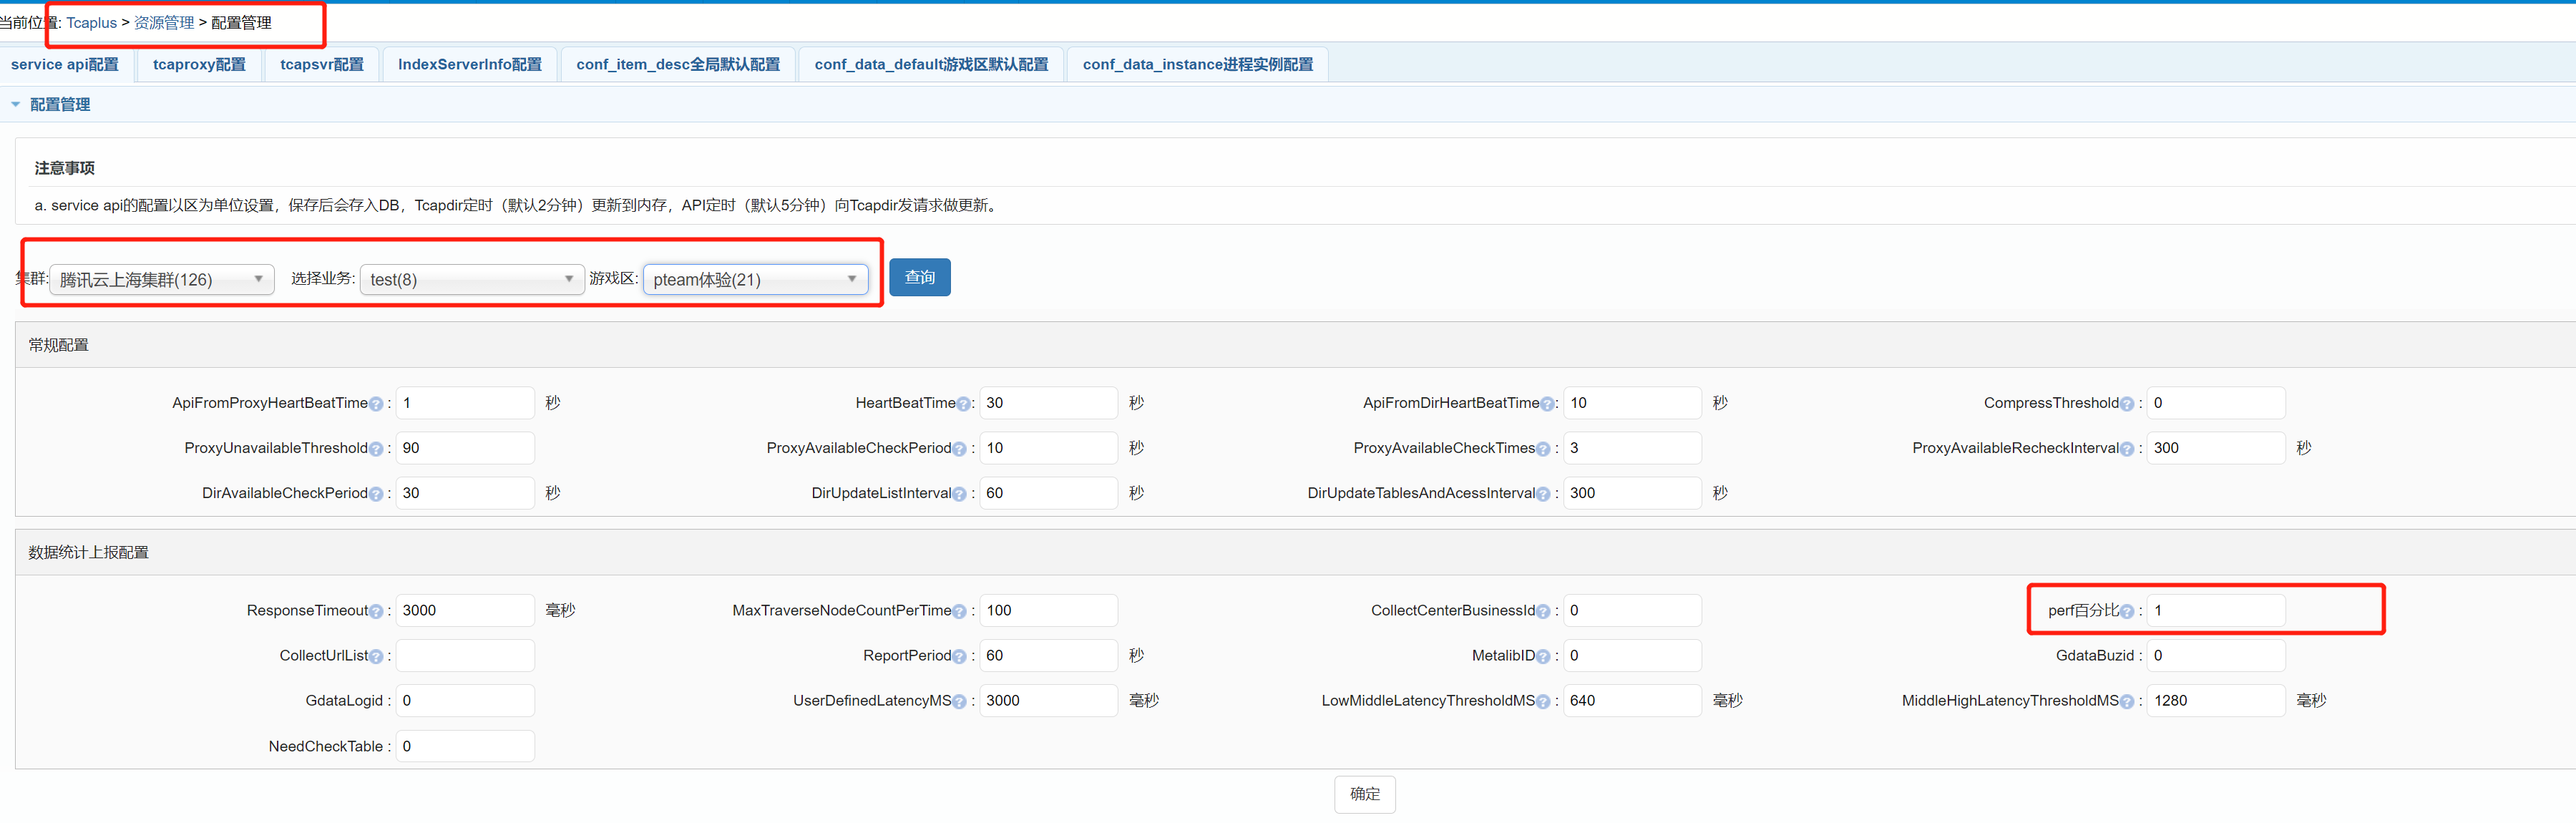Viewport: 2576px width, 823px height.
Task: Click help icon beside CompressThreshold label
Action: pos(2126,404)
